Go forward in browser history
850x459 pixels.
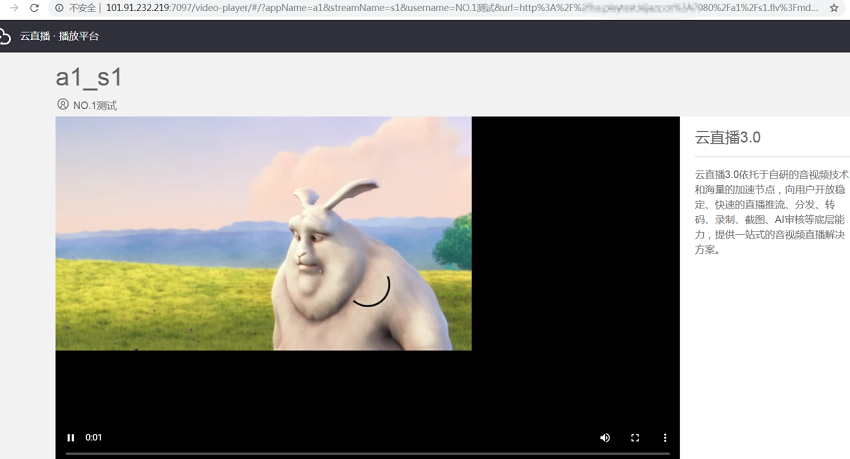click(14, 8)
